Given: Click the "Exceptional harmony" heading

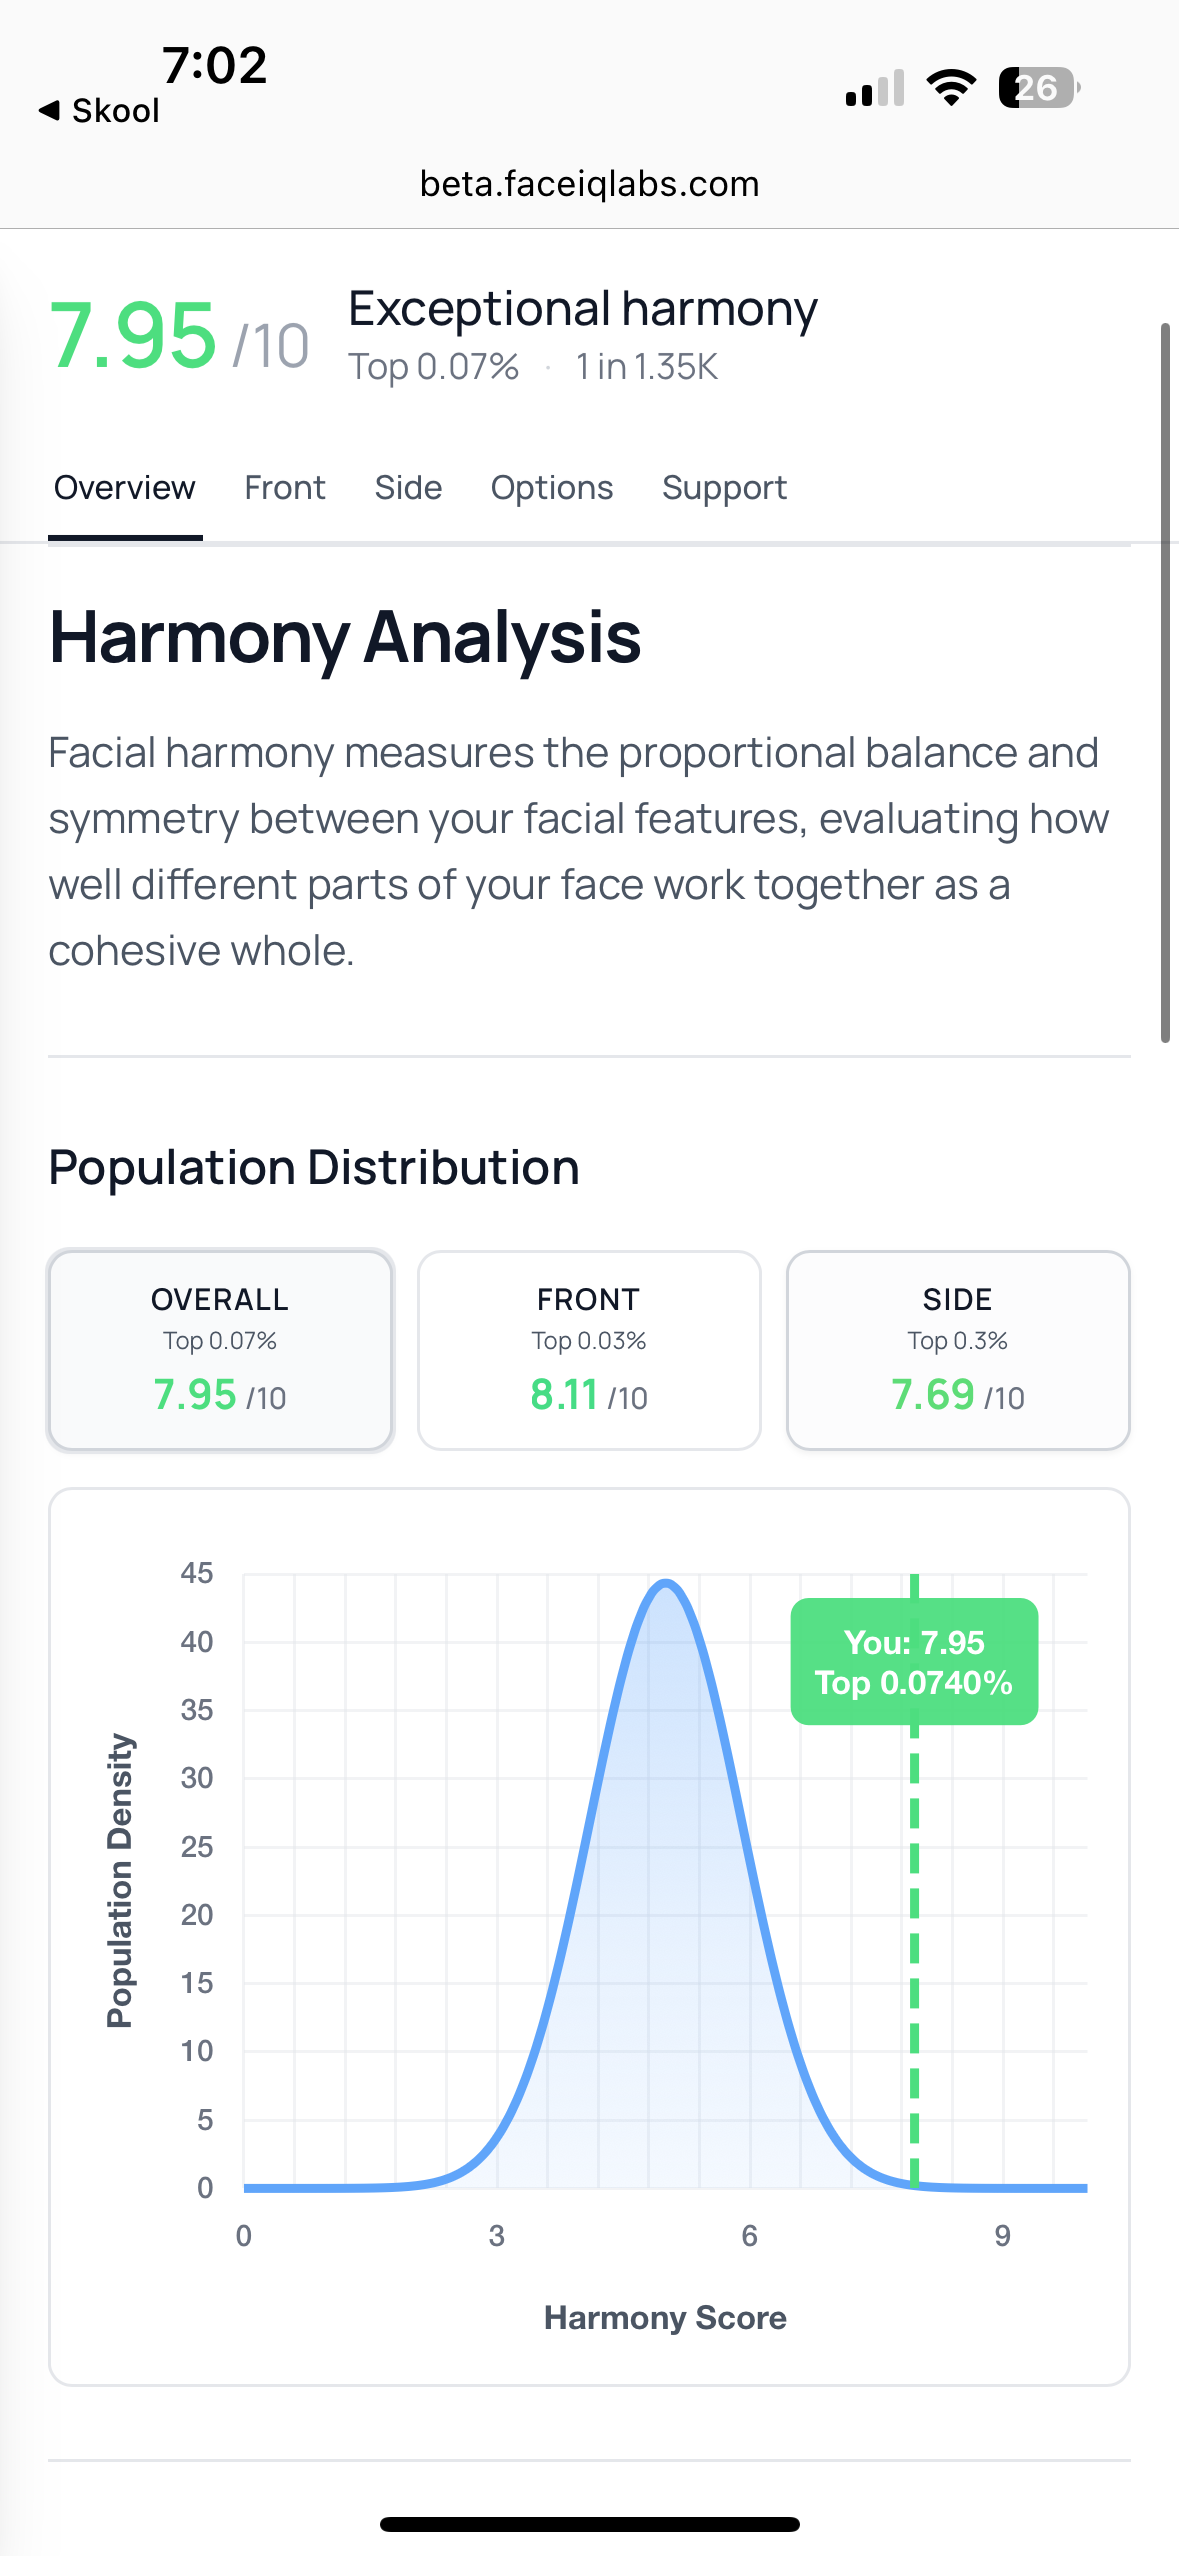Looking at the screenshot, I should pyautogui.click(x=583, y=309).
